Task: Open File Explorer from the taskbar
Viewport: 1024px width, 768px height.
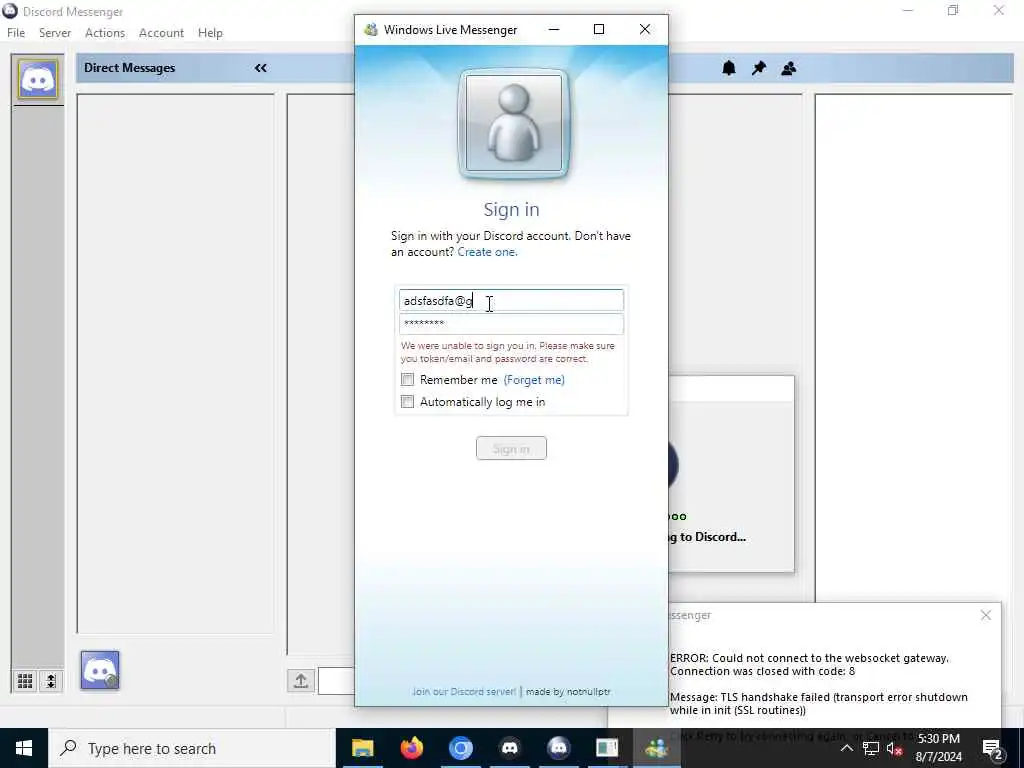Action: pyautogui.click(x=362, y=748)
